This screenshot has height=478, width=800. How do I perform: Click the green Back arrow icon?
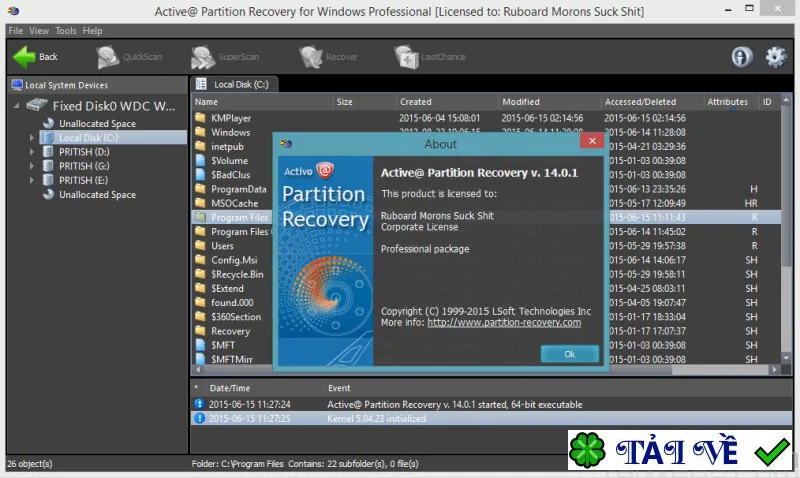(x=24, y=57)
